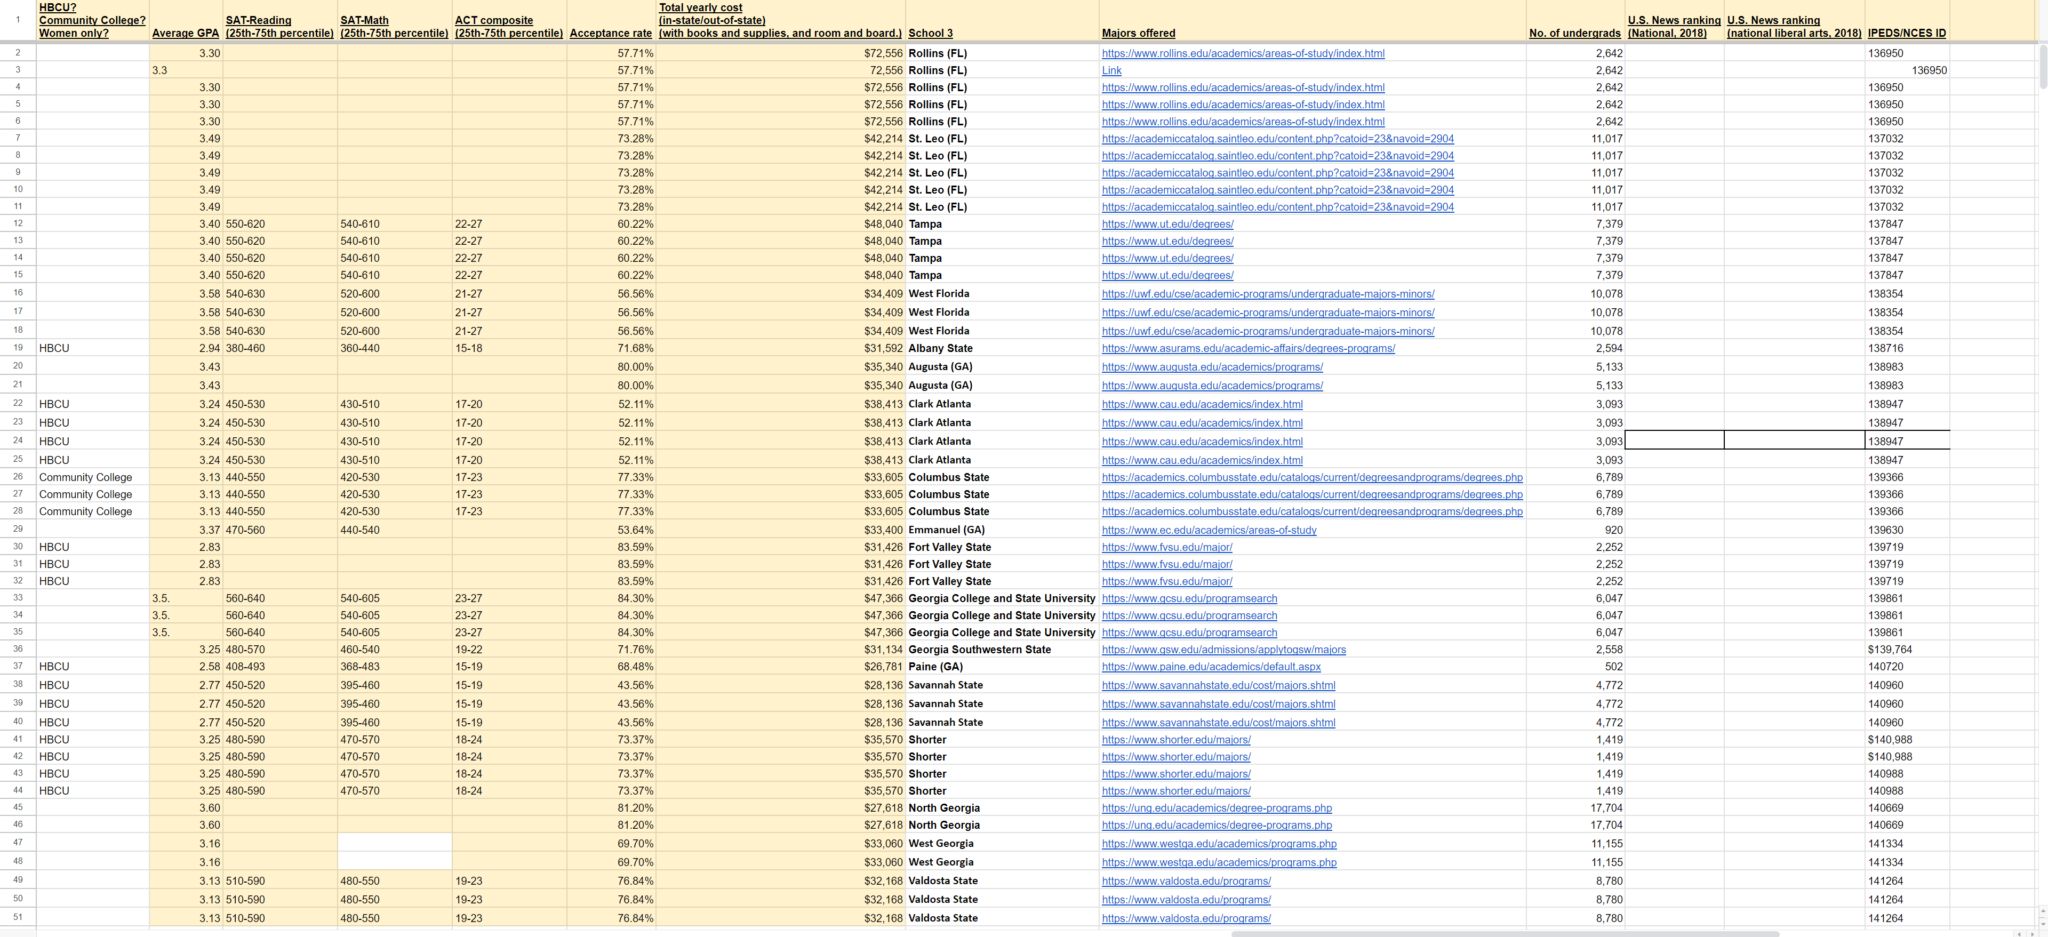
Task: Select the '72,556' cost cell without dollar sign
Action: (780, 71)
